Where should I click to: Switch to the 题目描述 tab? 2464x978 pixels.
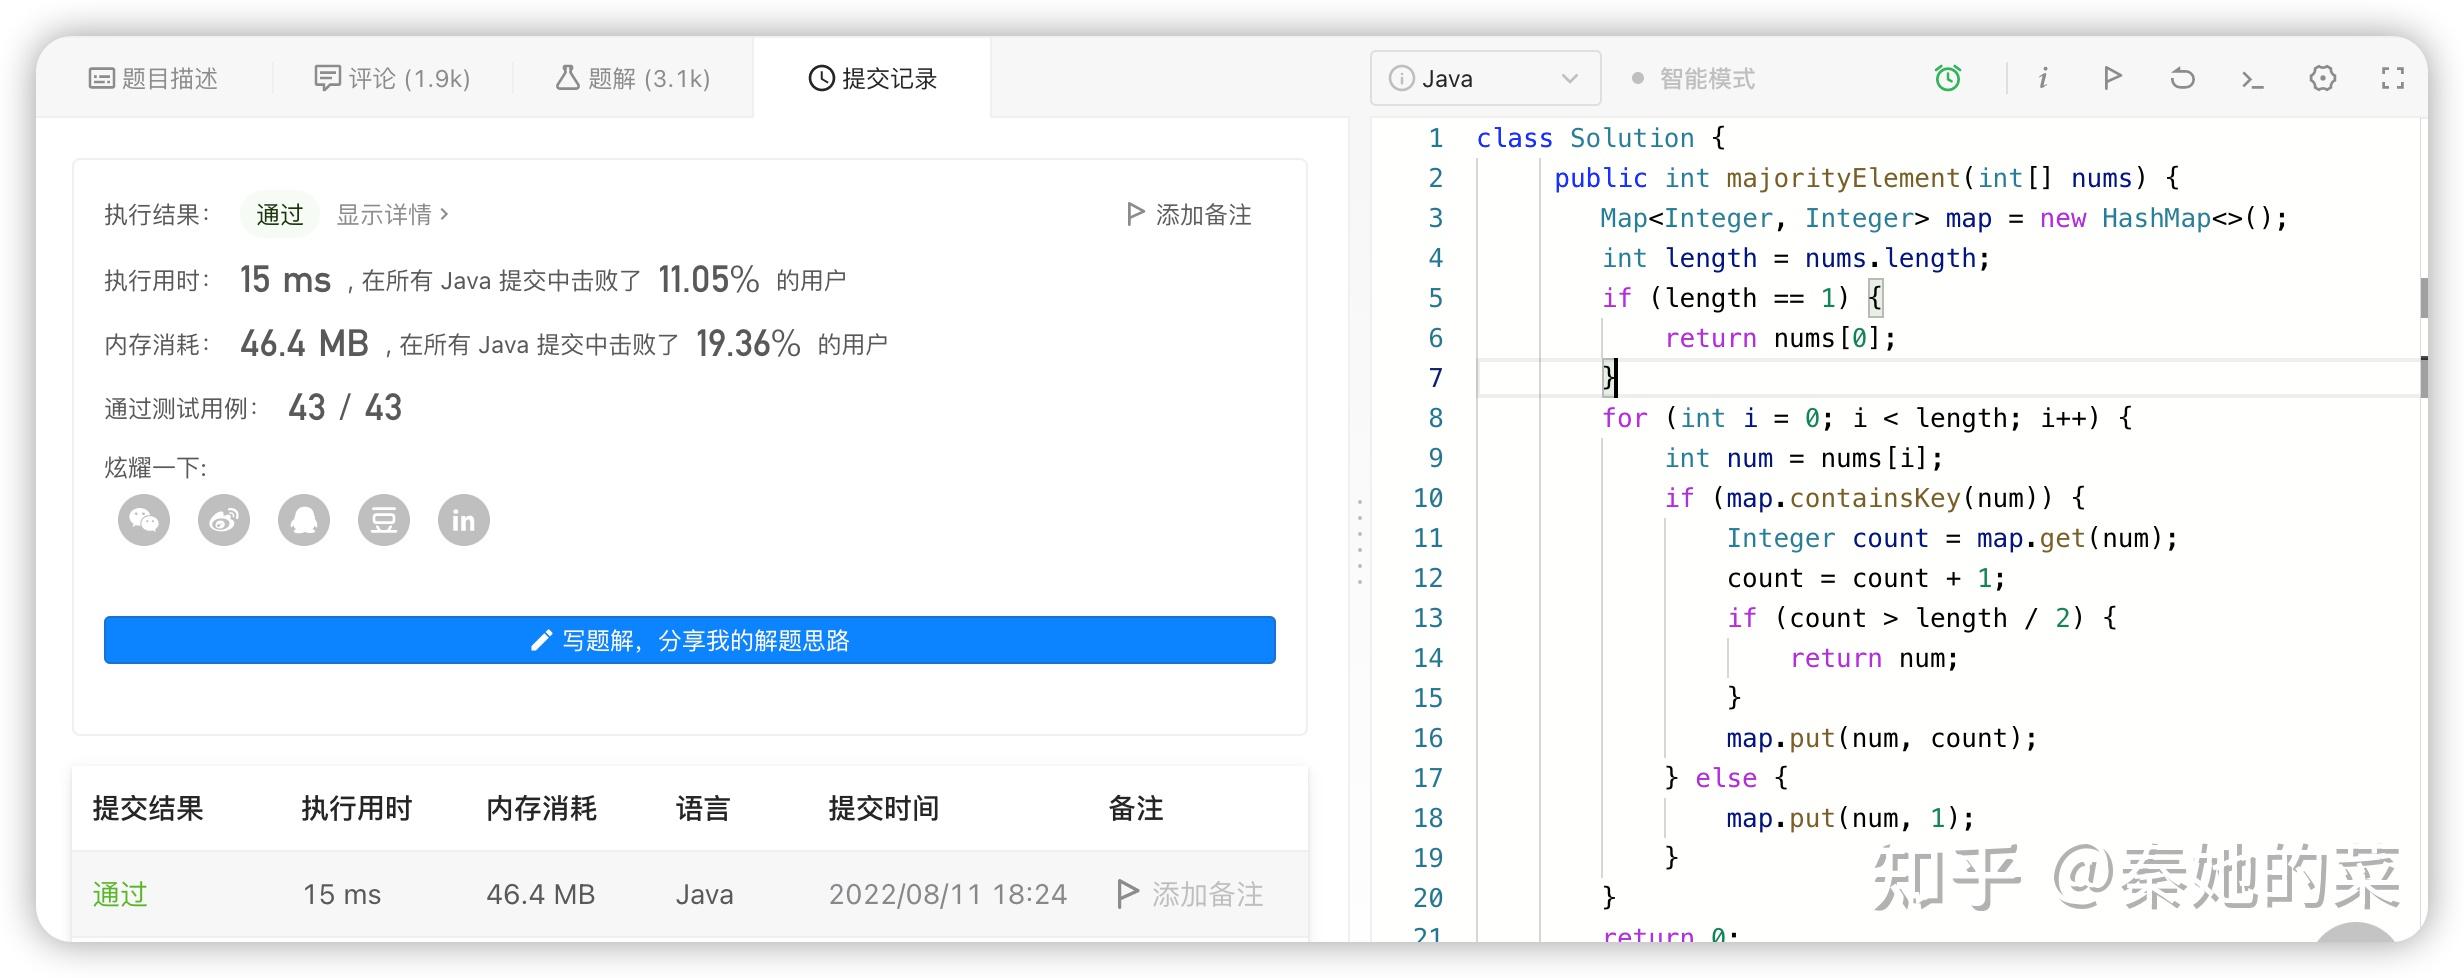pos(154,78)
